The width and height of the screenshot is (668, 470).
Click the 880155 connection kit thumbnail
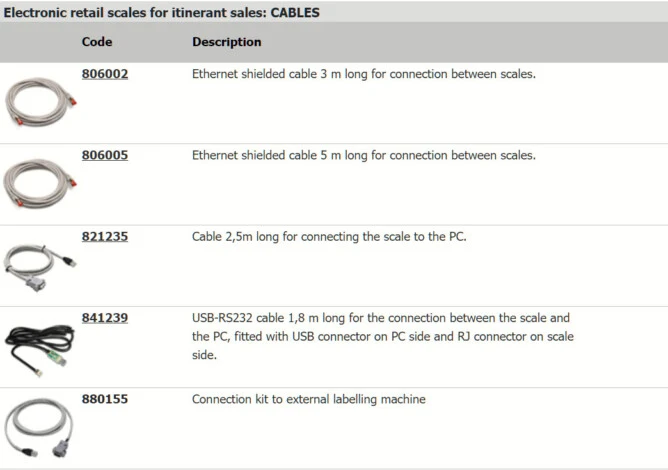tap(40, 427)
